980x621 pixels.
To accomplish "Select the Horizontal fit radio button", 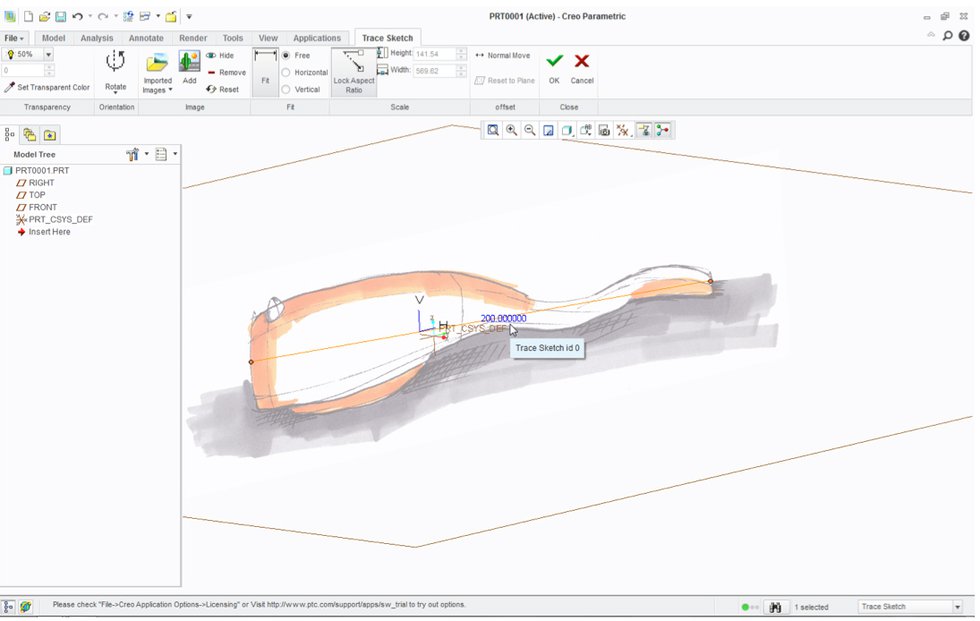I will pyautogui.click(x=287, y=73).
